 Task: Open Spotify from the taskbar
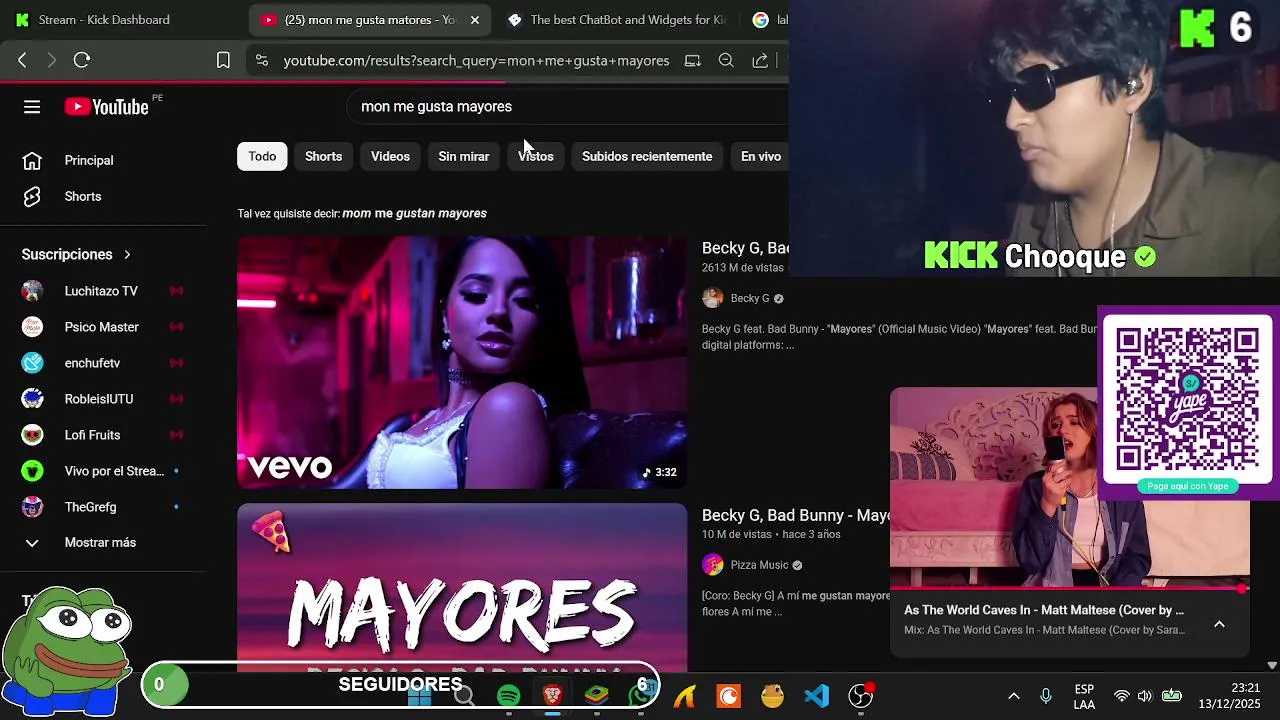coord(508,695)
